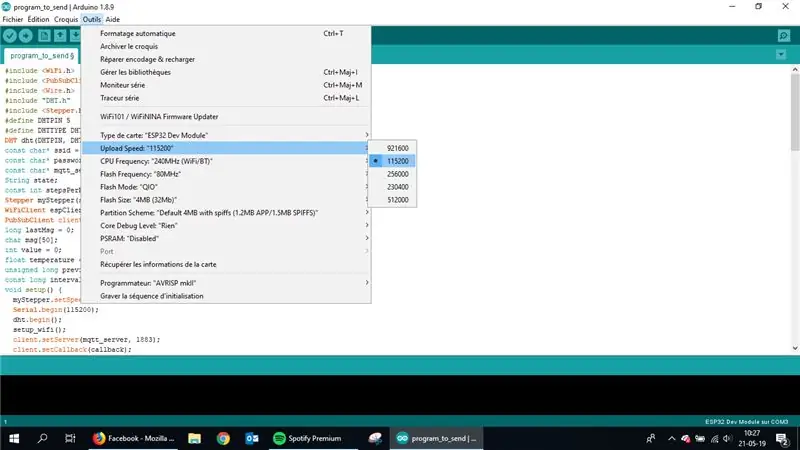Screen dimensions: 800x450
Task: Choose Récupérer les informations de la carte
Action: 226,264
